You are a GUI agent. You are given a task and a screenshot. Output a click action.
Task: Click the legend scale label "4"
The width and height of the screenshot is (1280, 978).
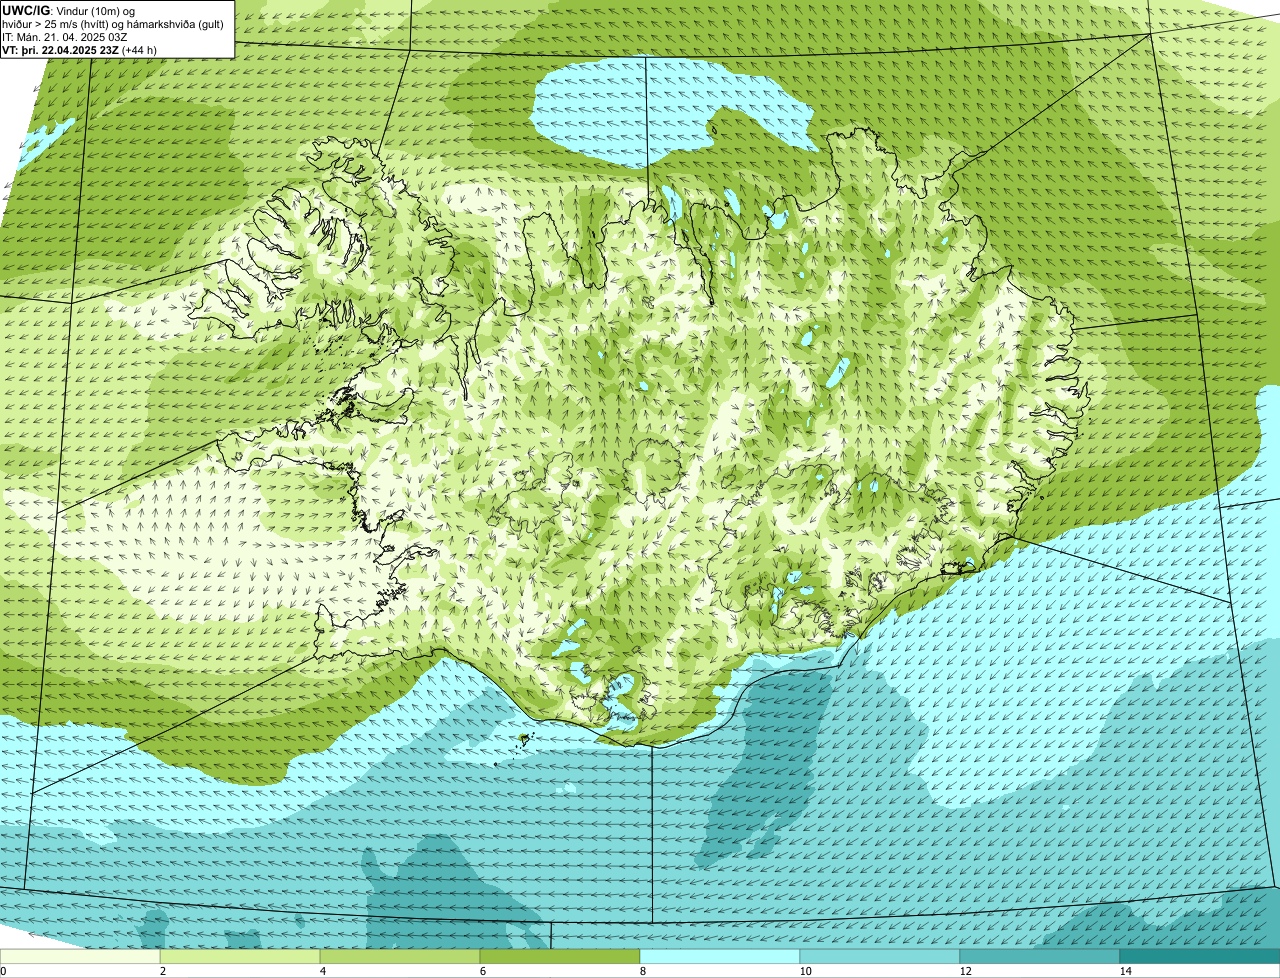coord(322,971)
